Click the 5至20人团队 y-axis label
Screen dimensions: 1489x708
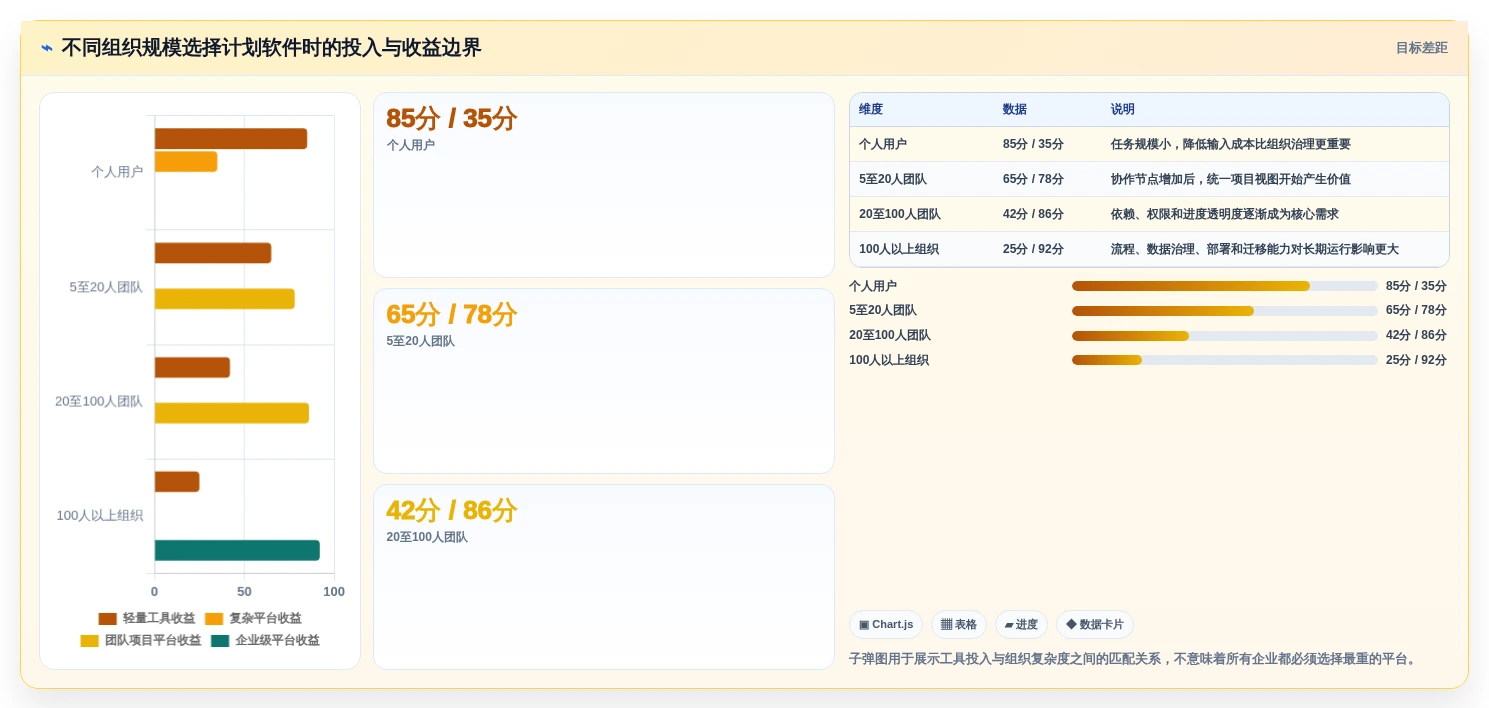click(x=106, y=287)
